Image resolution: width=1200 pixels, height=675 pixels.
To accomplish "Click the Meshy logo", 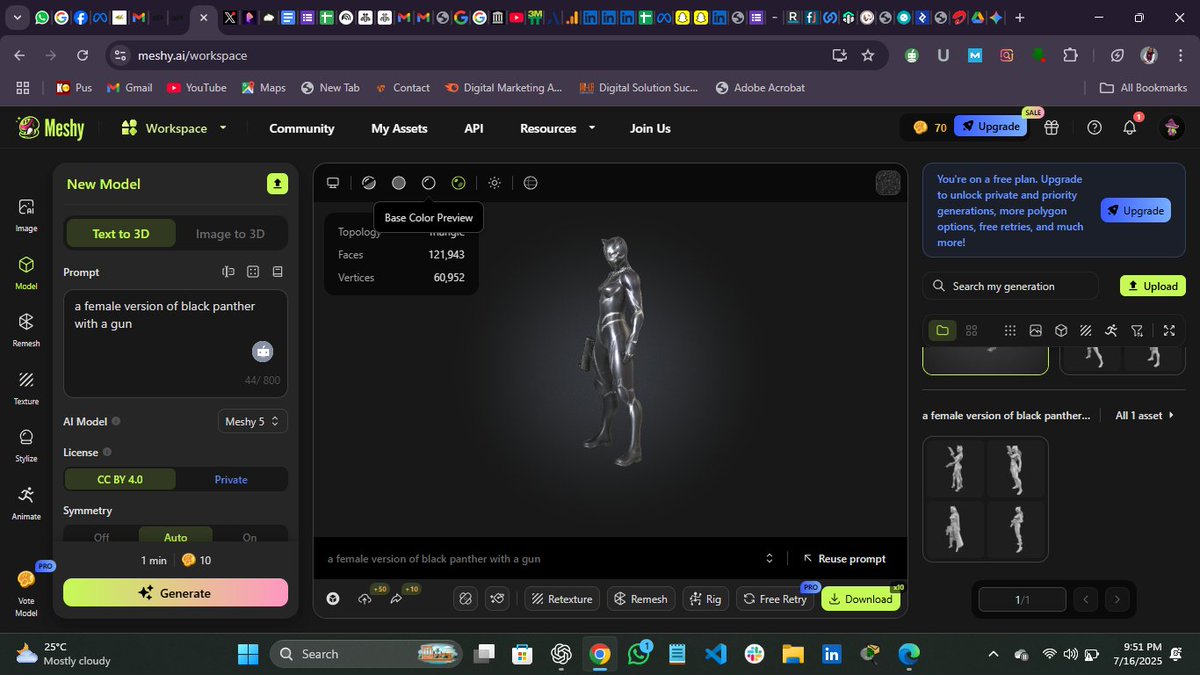I will pyautogui.click(x=50, y=128).
